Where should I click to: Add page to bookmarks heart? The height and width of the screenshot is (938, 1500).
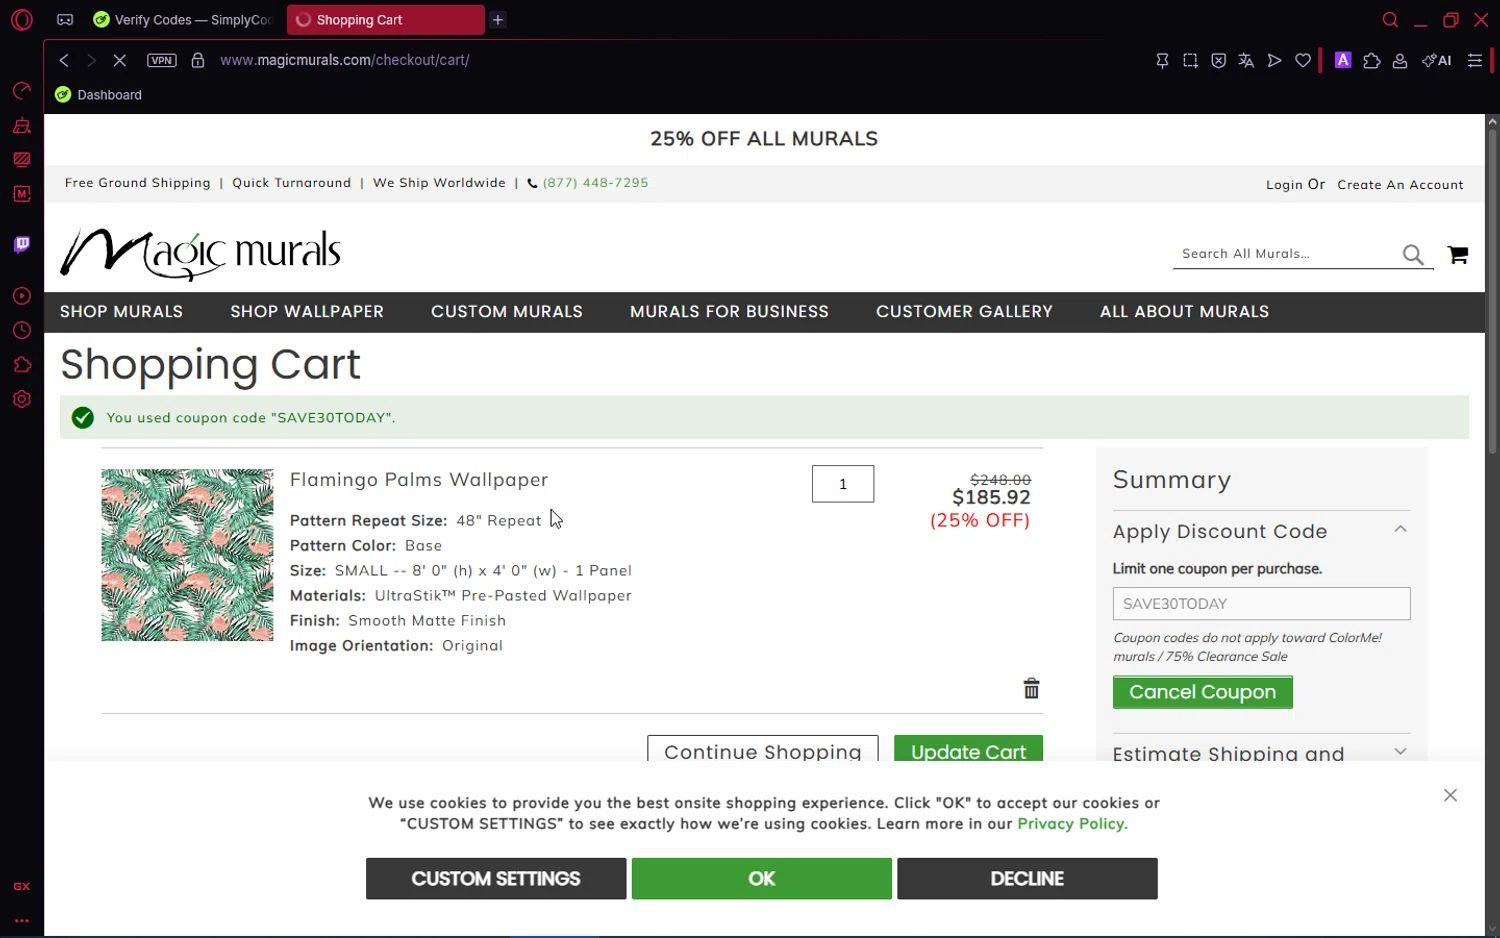pos(1302,60)
